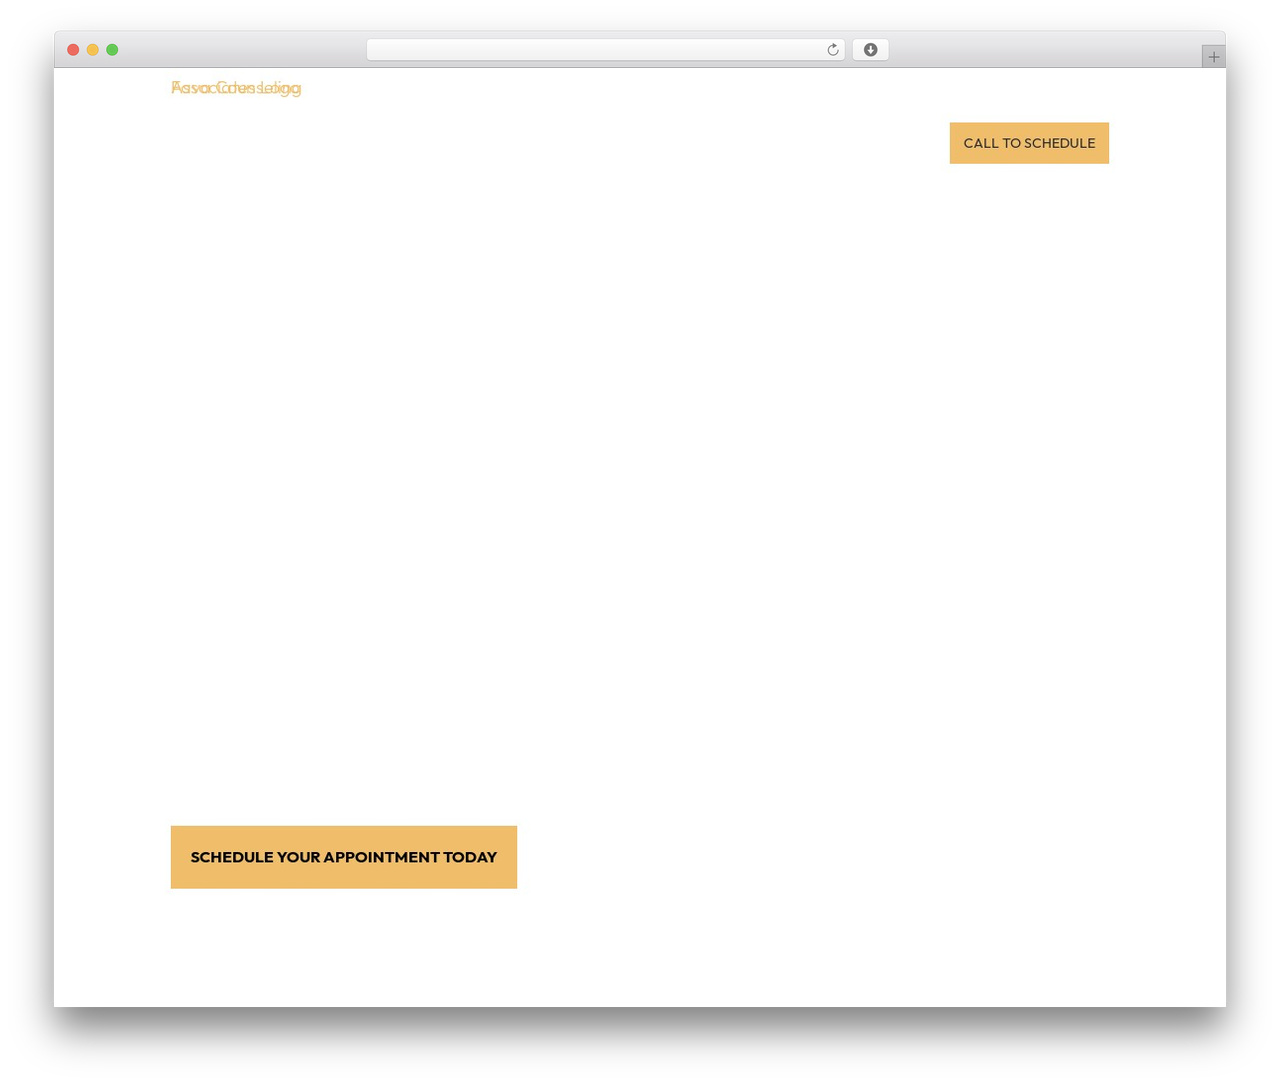Image resolution: width=1280 pixels, height=1084 pixels.
Task: Close the window with red button
Action: [x=73, y=50]
